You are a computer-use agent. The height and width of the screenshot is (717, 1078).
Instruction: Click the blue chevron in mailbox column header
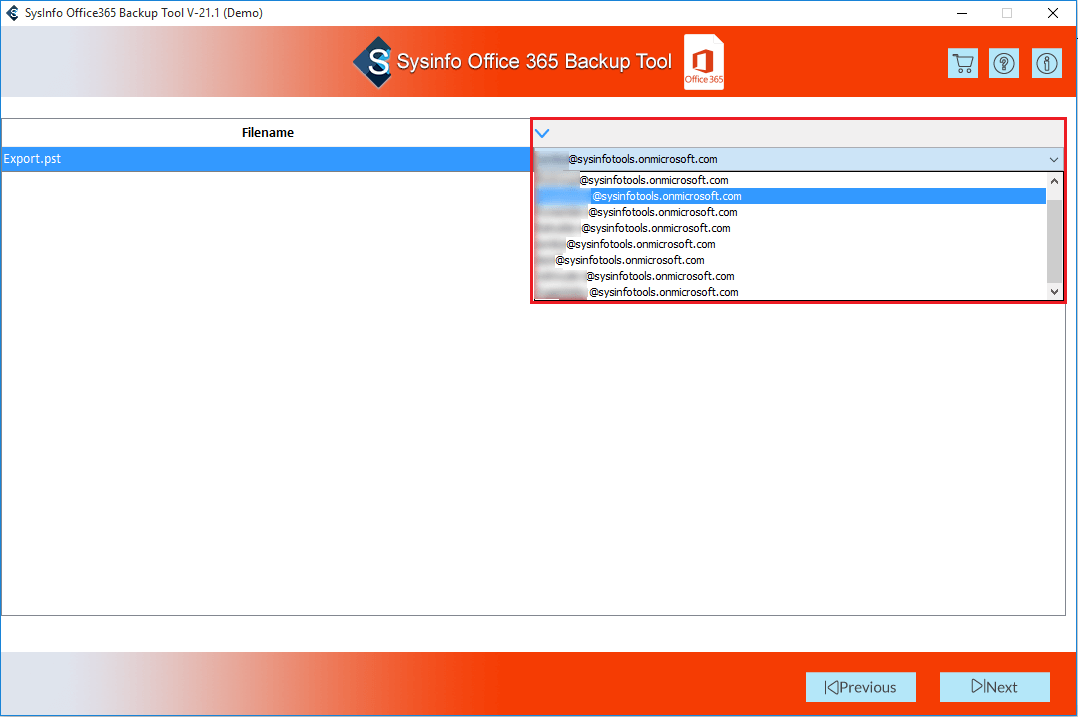click(x=542, y=133)
